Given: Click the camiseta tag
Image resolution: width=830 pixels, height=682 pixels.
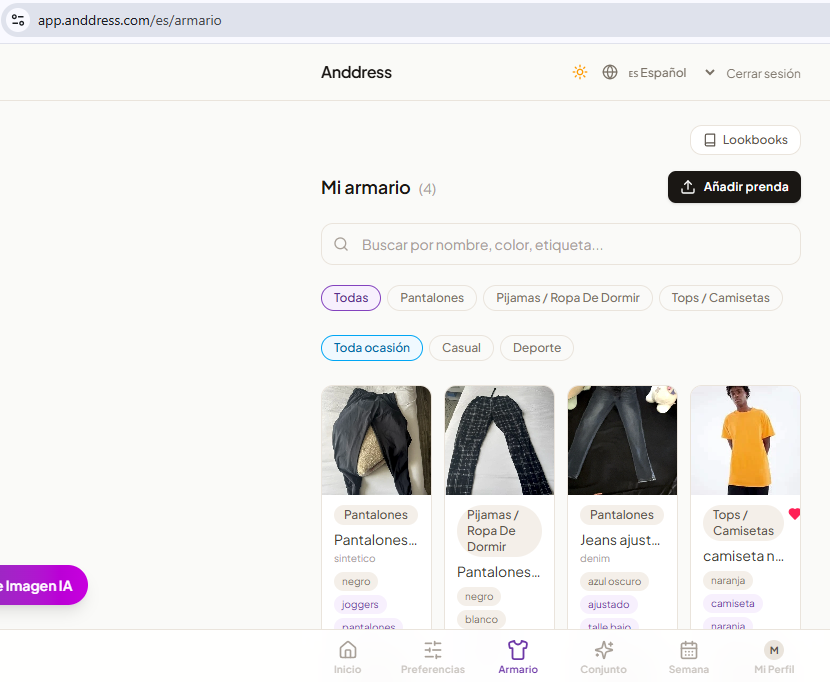Looking at the screenshot, I should click(732, 603).
